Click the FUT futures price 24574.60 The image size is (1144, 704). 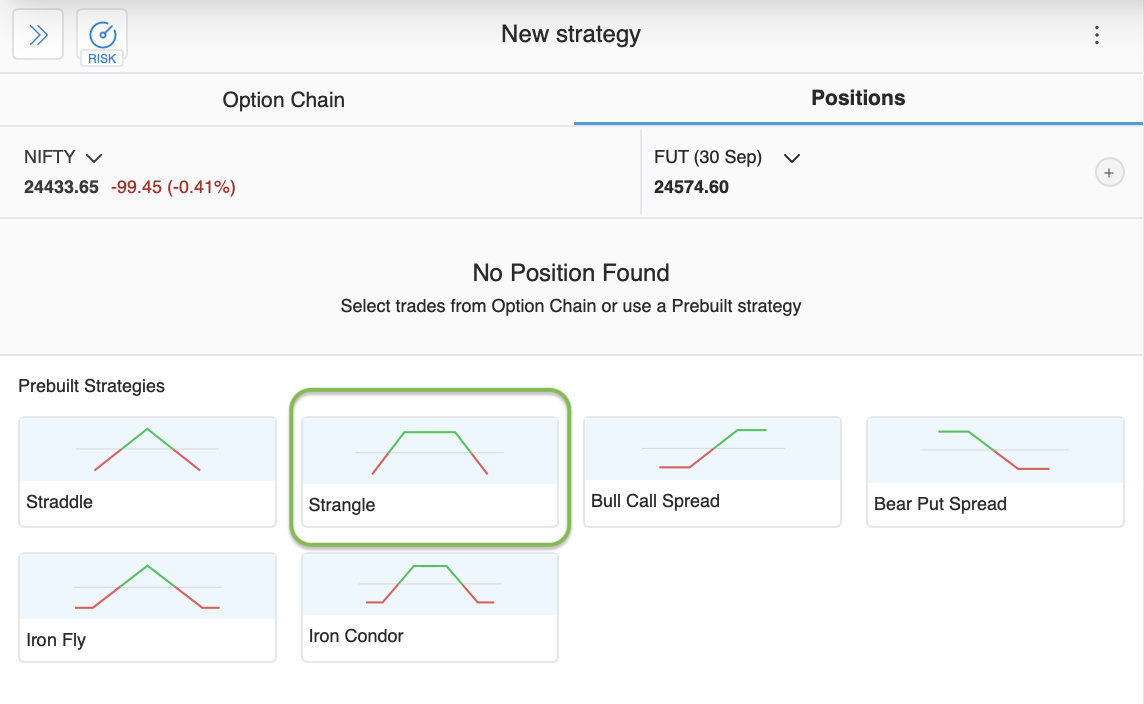pos(692,186)
